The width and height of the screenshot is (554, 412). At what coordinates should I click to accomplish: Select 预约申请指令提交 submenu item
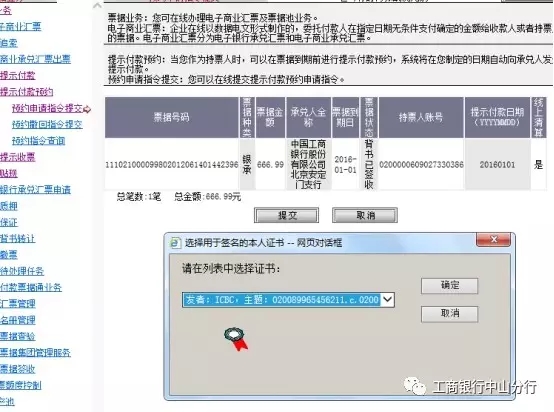[x=47, y=108]
